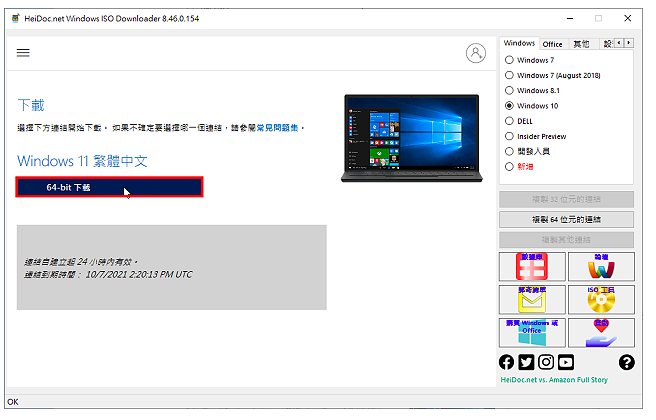The height and width of the screenshot is (420, 656).
Task: Open the YouTube channel icon
Action: (566, 362)
